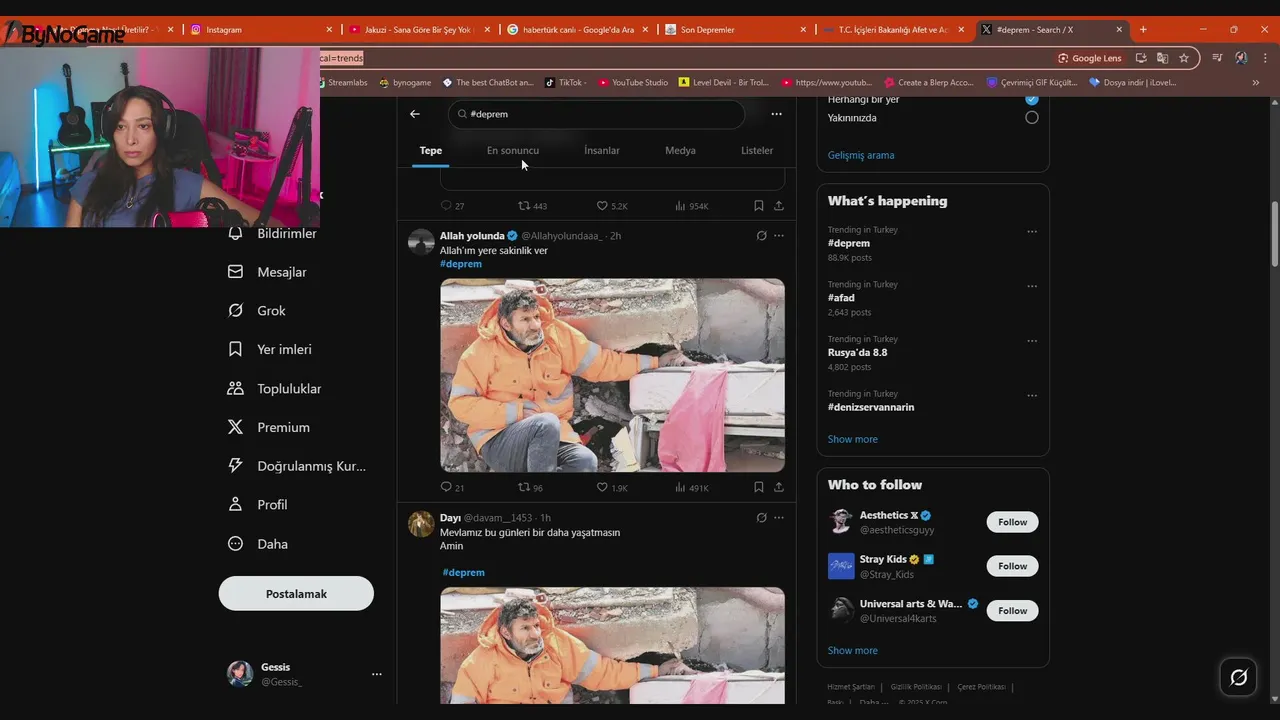The width and height of the screenshot is (1280, 720).
Task: Open Bildirimler in the sidebar
Action: (x=272, y=233)
